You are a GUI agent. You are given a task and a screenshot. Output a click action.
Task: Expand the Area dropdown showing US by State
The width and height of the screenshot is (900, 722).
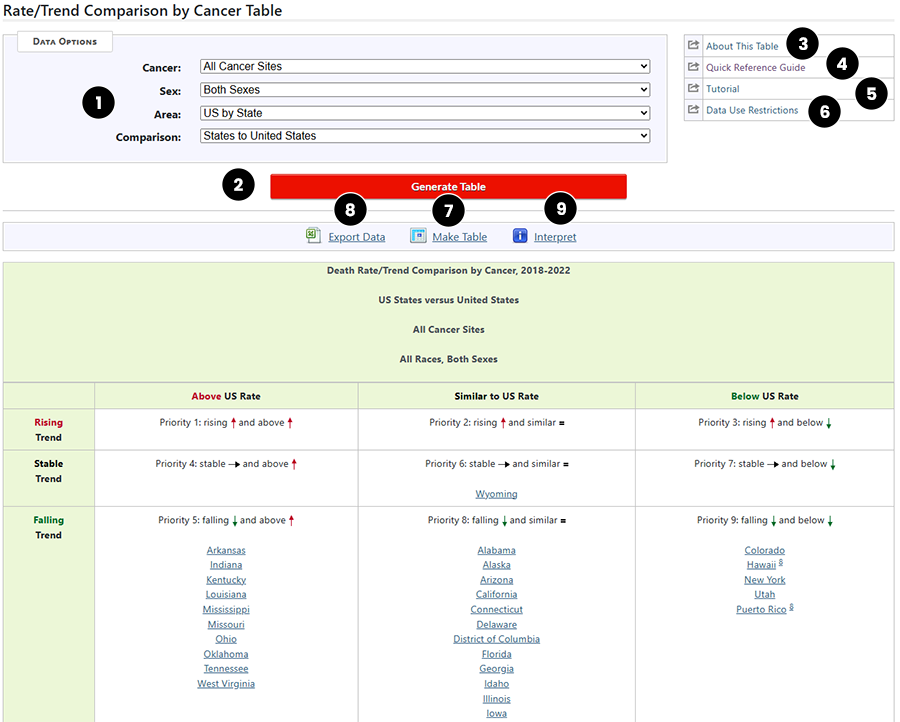click(424, 113)
